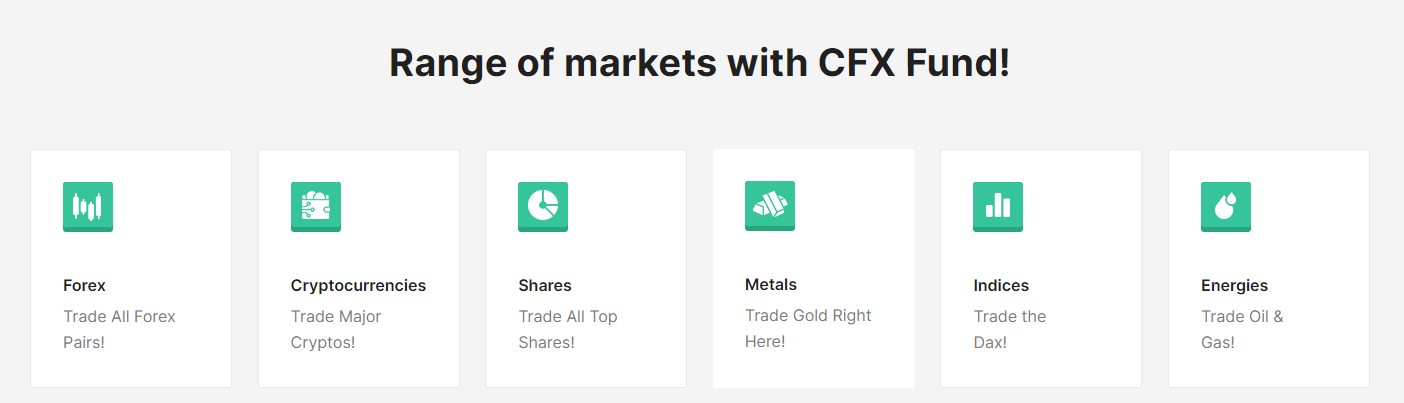Open the Energies heading link

[1234, 285]
